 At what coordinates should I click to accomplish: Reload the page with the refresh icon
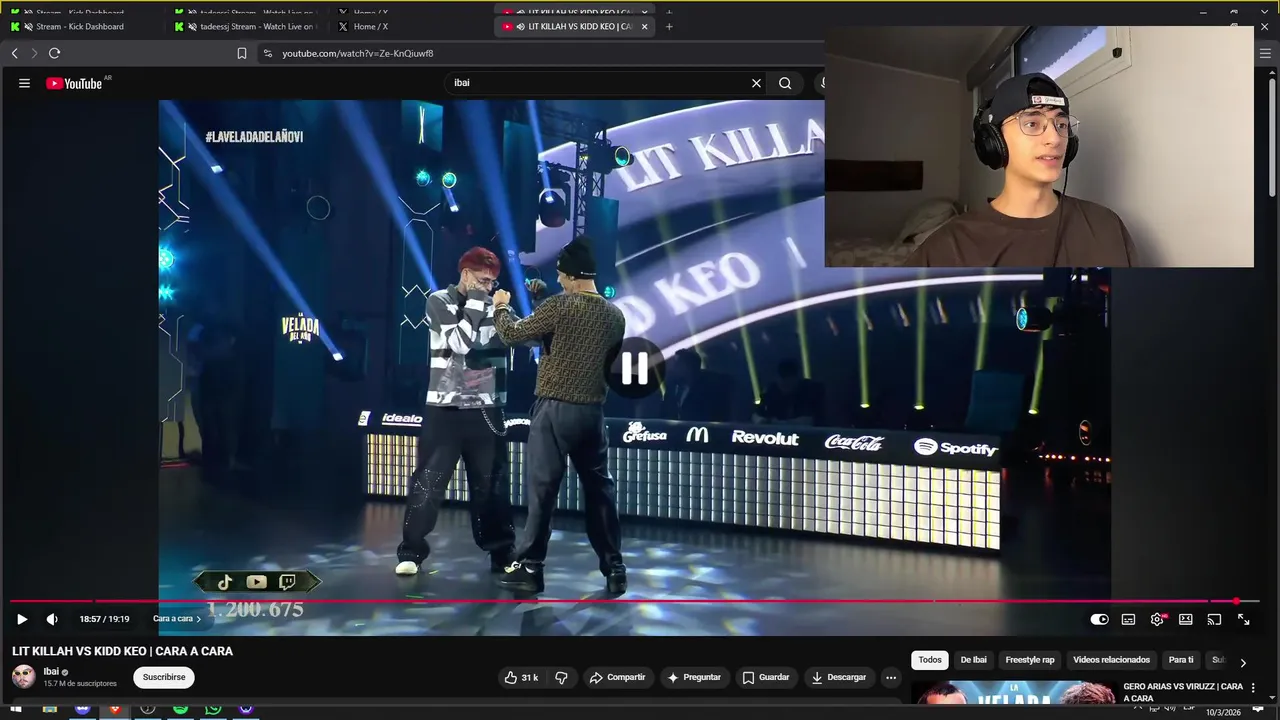click(x=54, y=53)
